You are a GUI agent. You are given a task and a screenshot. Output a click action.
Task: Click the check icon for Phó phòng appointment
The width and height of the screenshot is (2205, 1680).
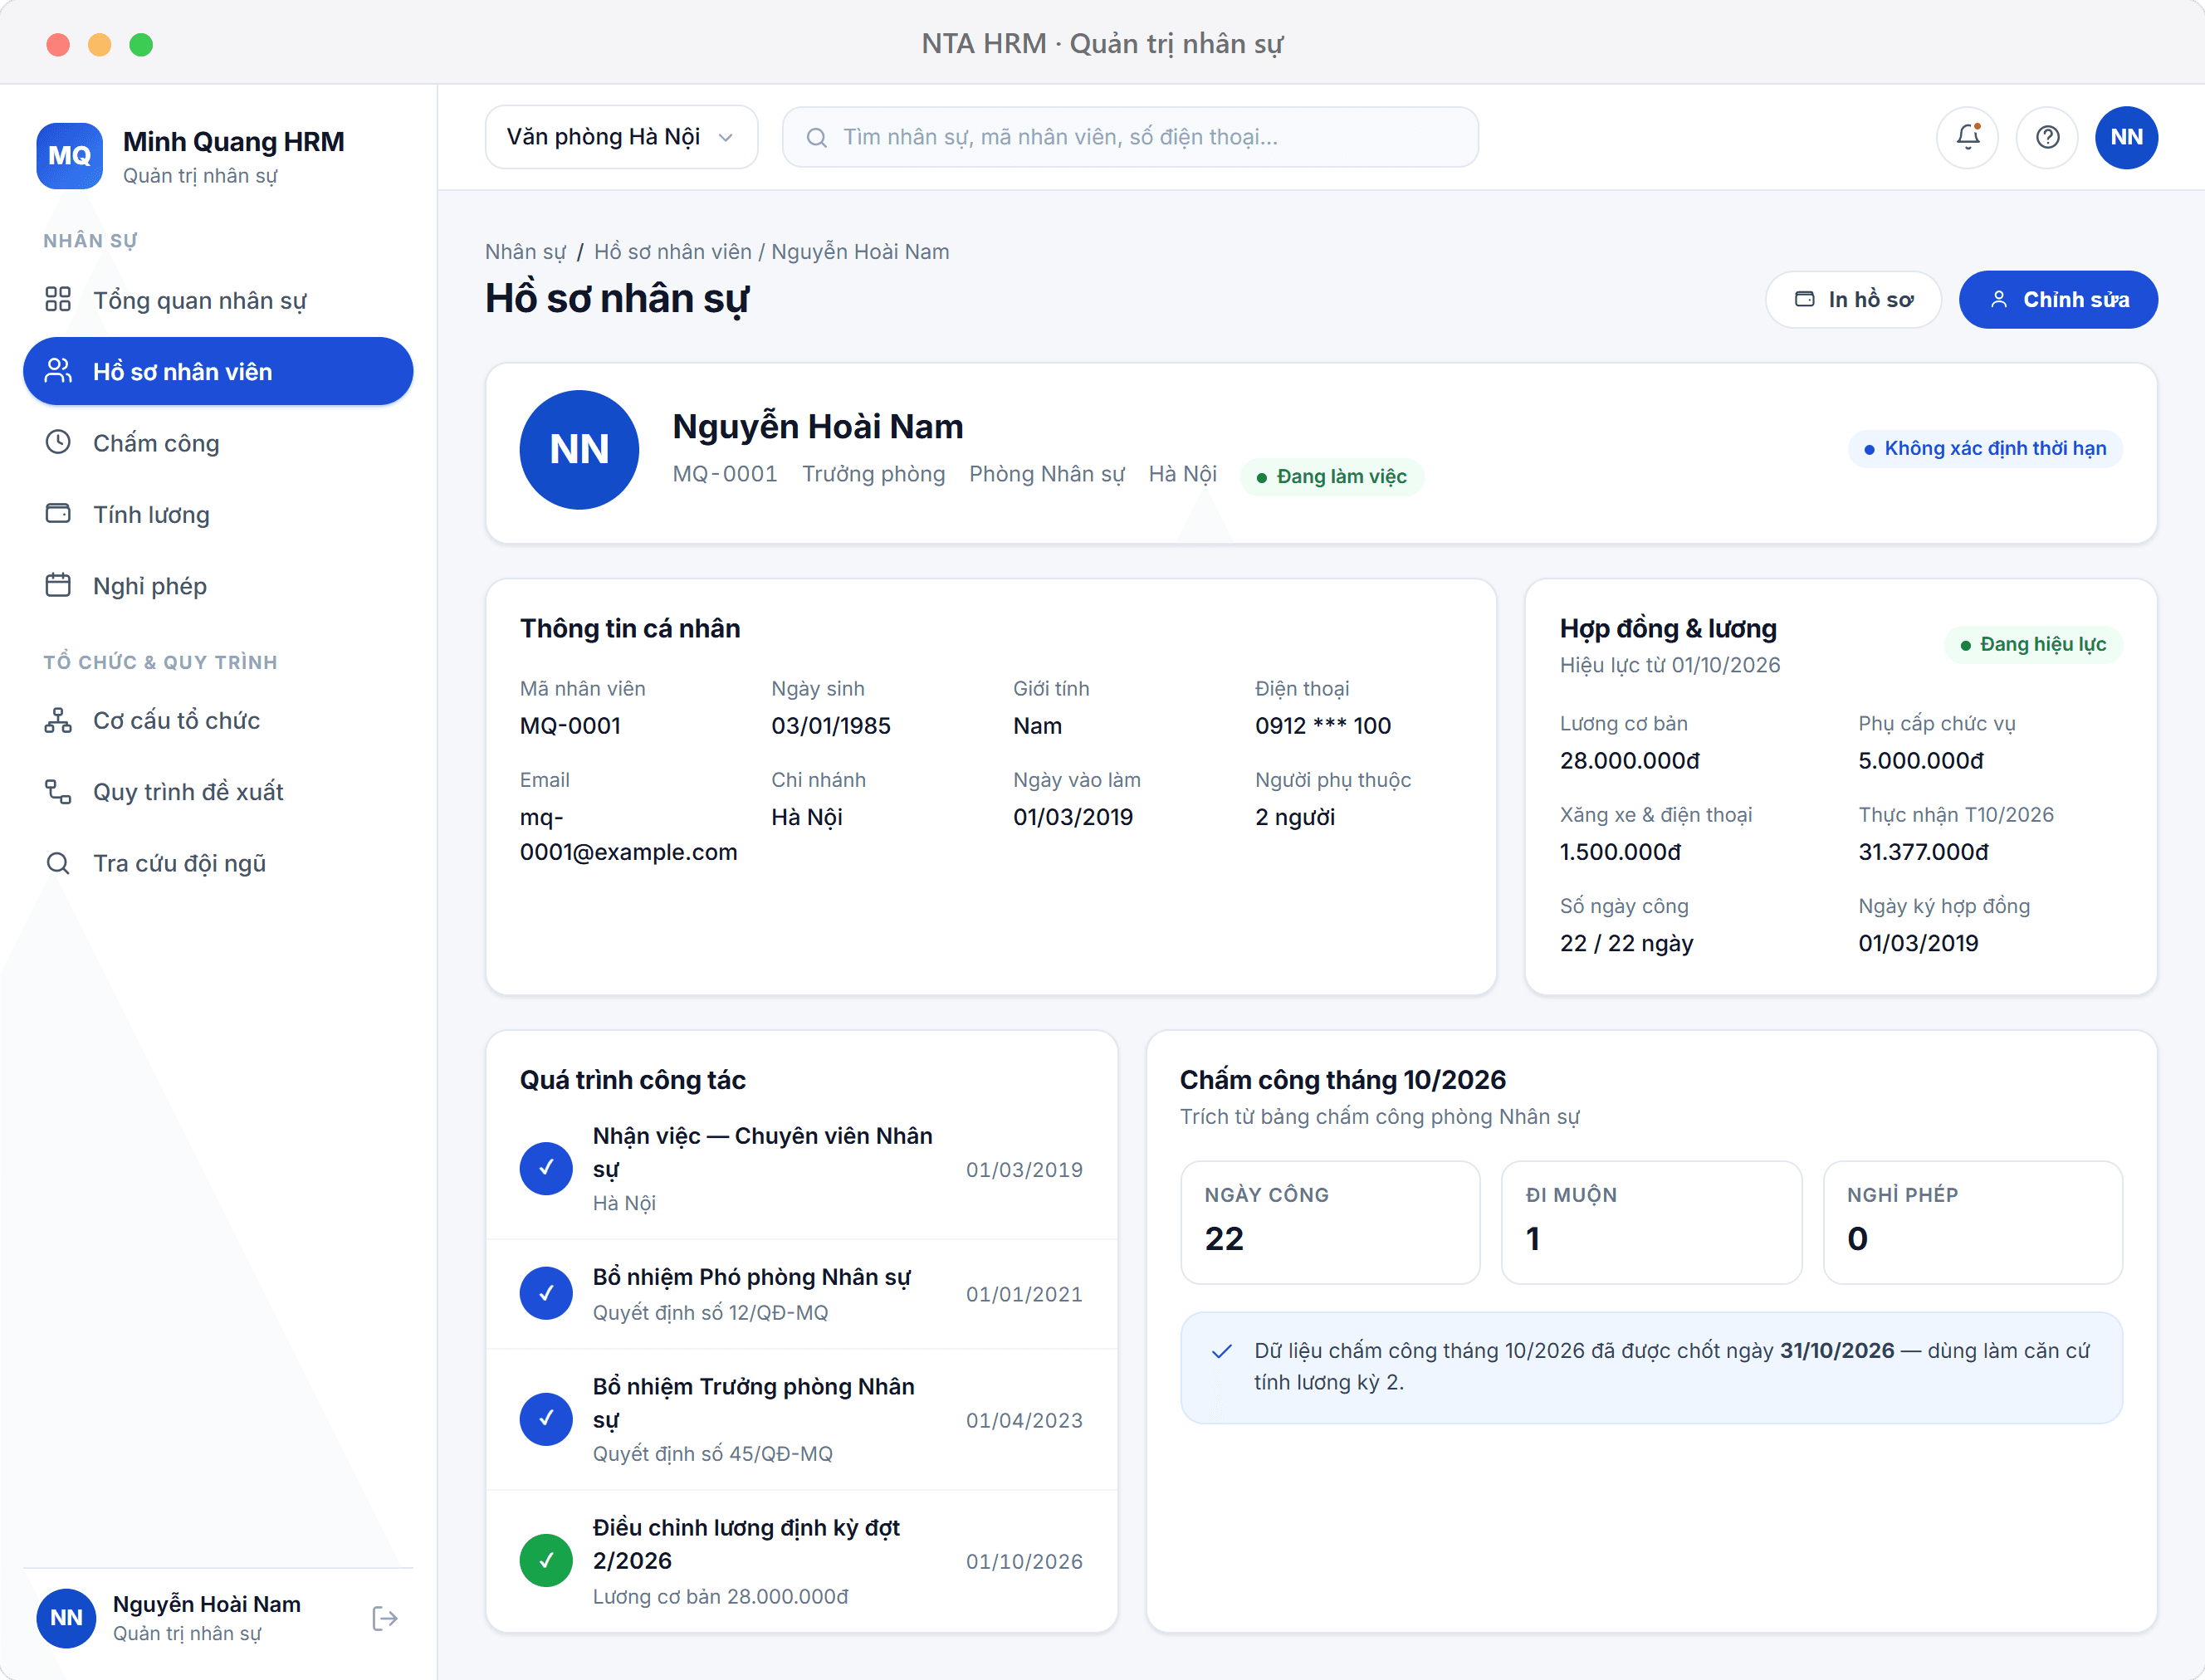click(546, 1293)
